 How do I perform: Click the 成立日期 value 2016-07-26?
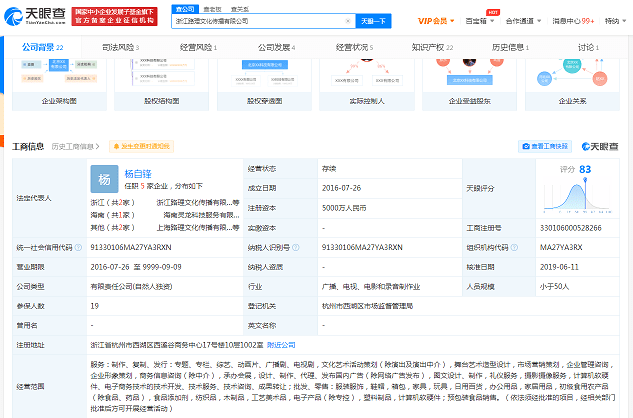tap(342, 188)
